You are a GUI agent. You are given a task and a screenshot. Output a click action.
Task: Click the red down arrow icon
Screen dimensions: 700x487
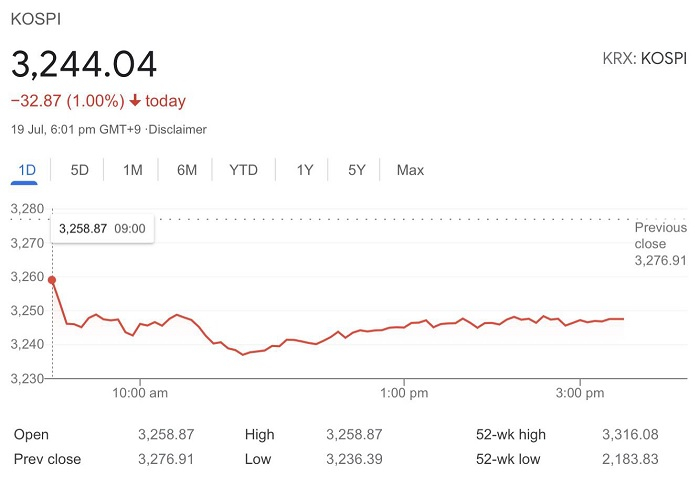[136, 101]
